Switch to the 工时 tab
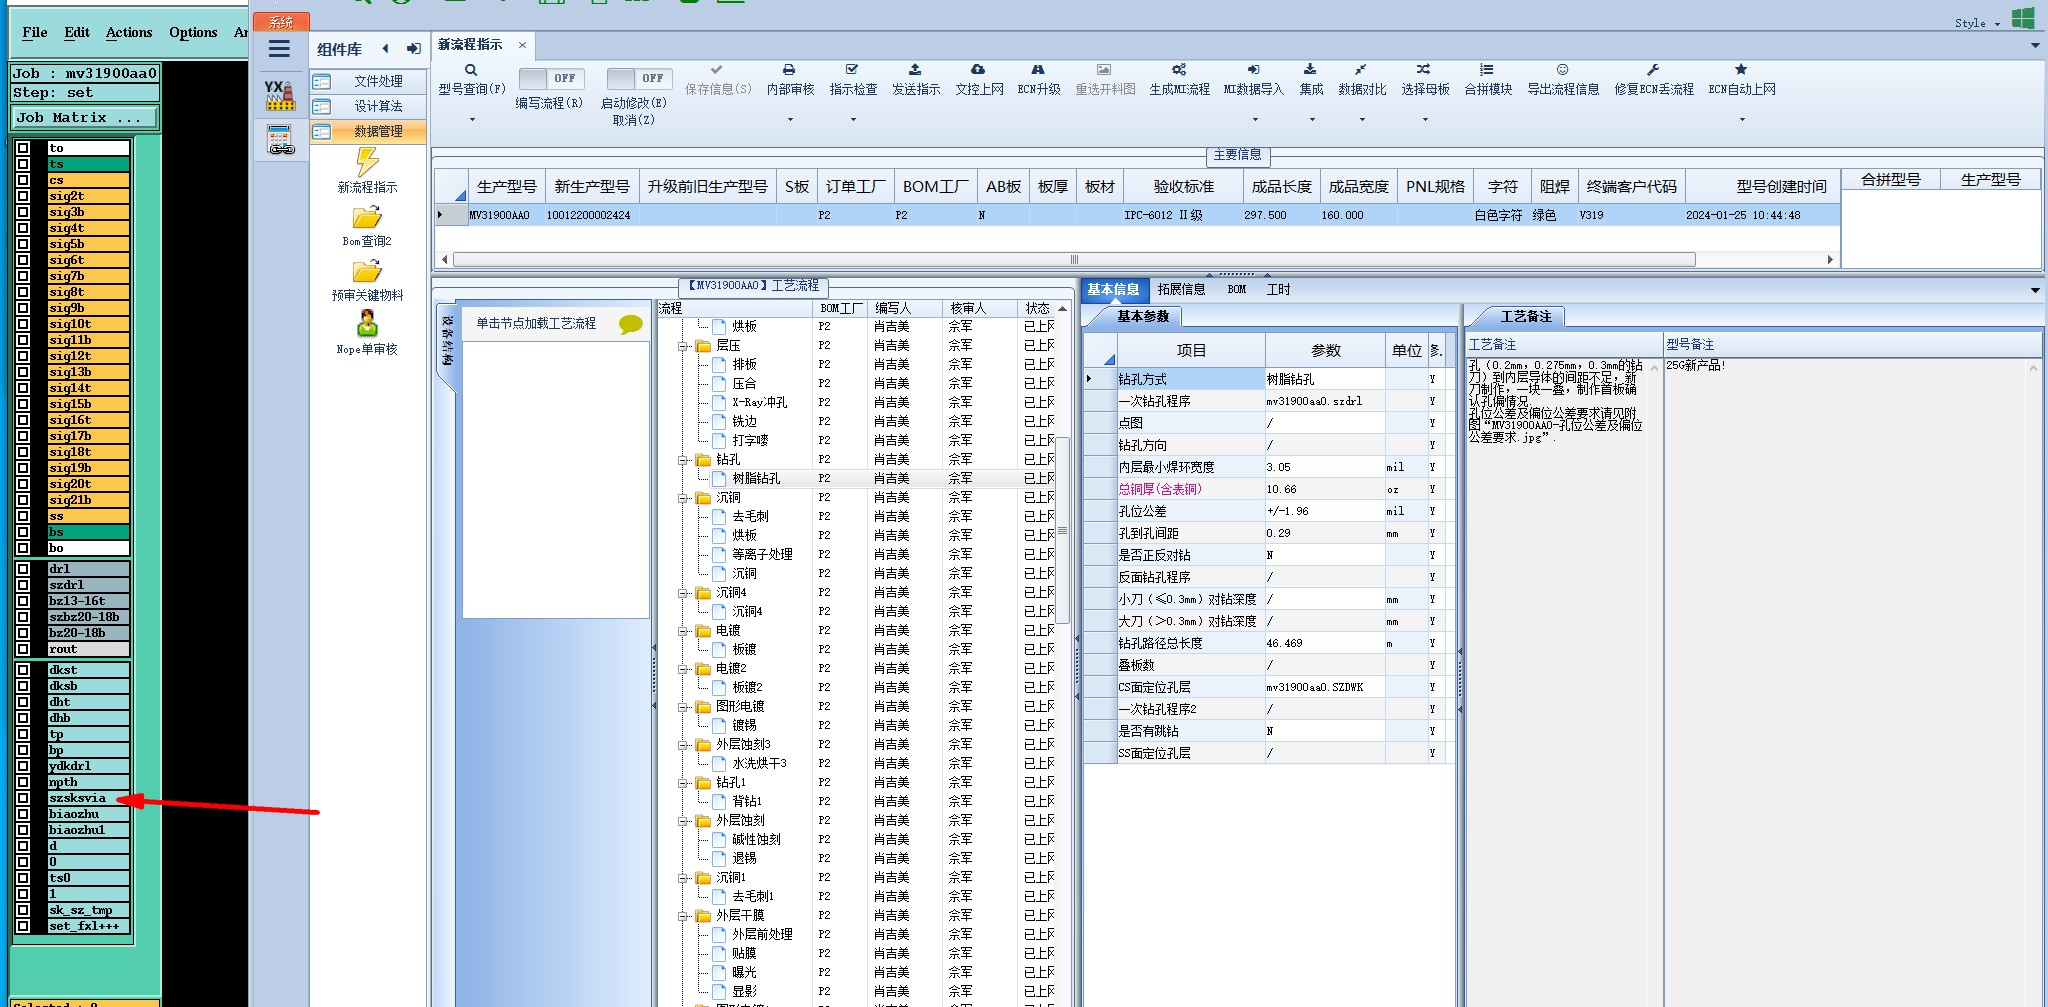 [1278, 289]
